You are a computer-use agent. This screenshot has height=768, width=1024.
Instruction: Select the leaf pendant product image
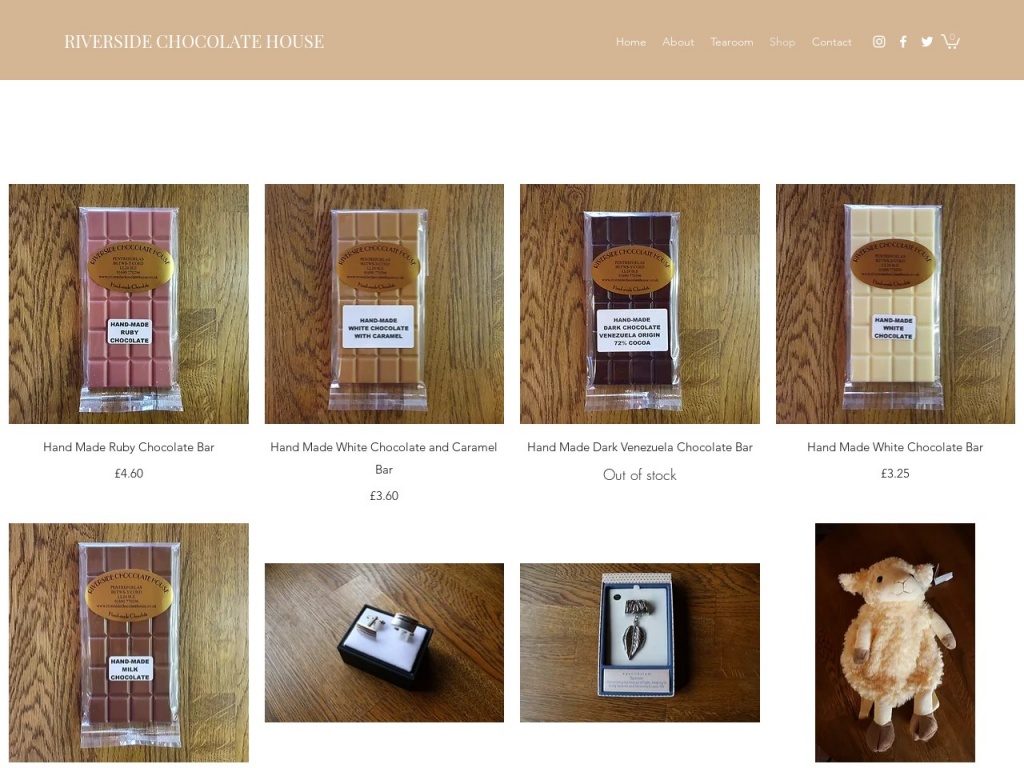point(640,643)
